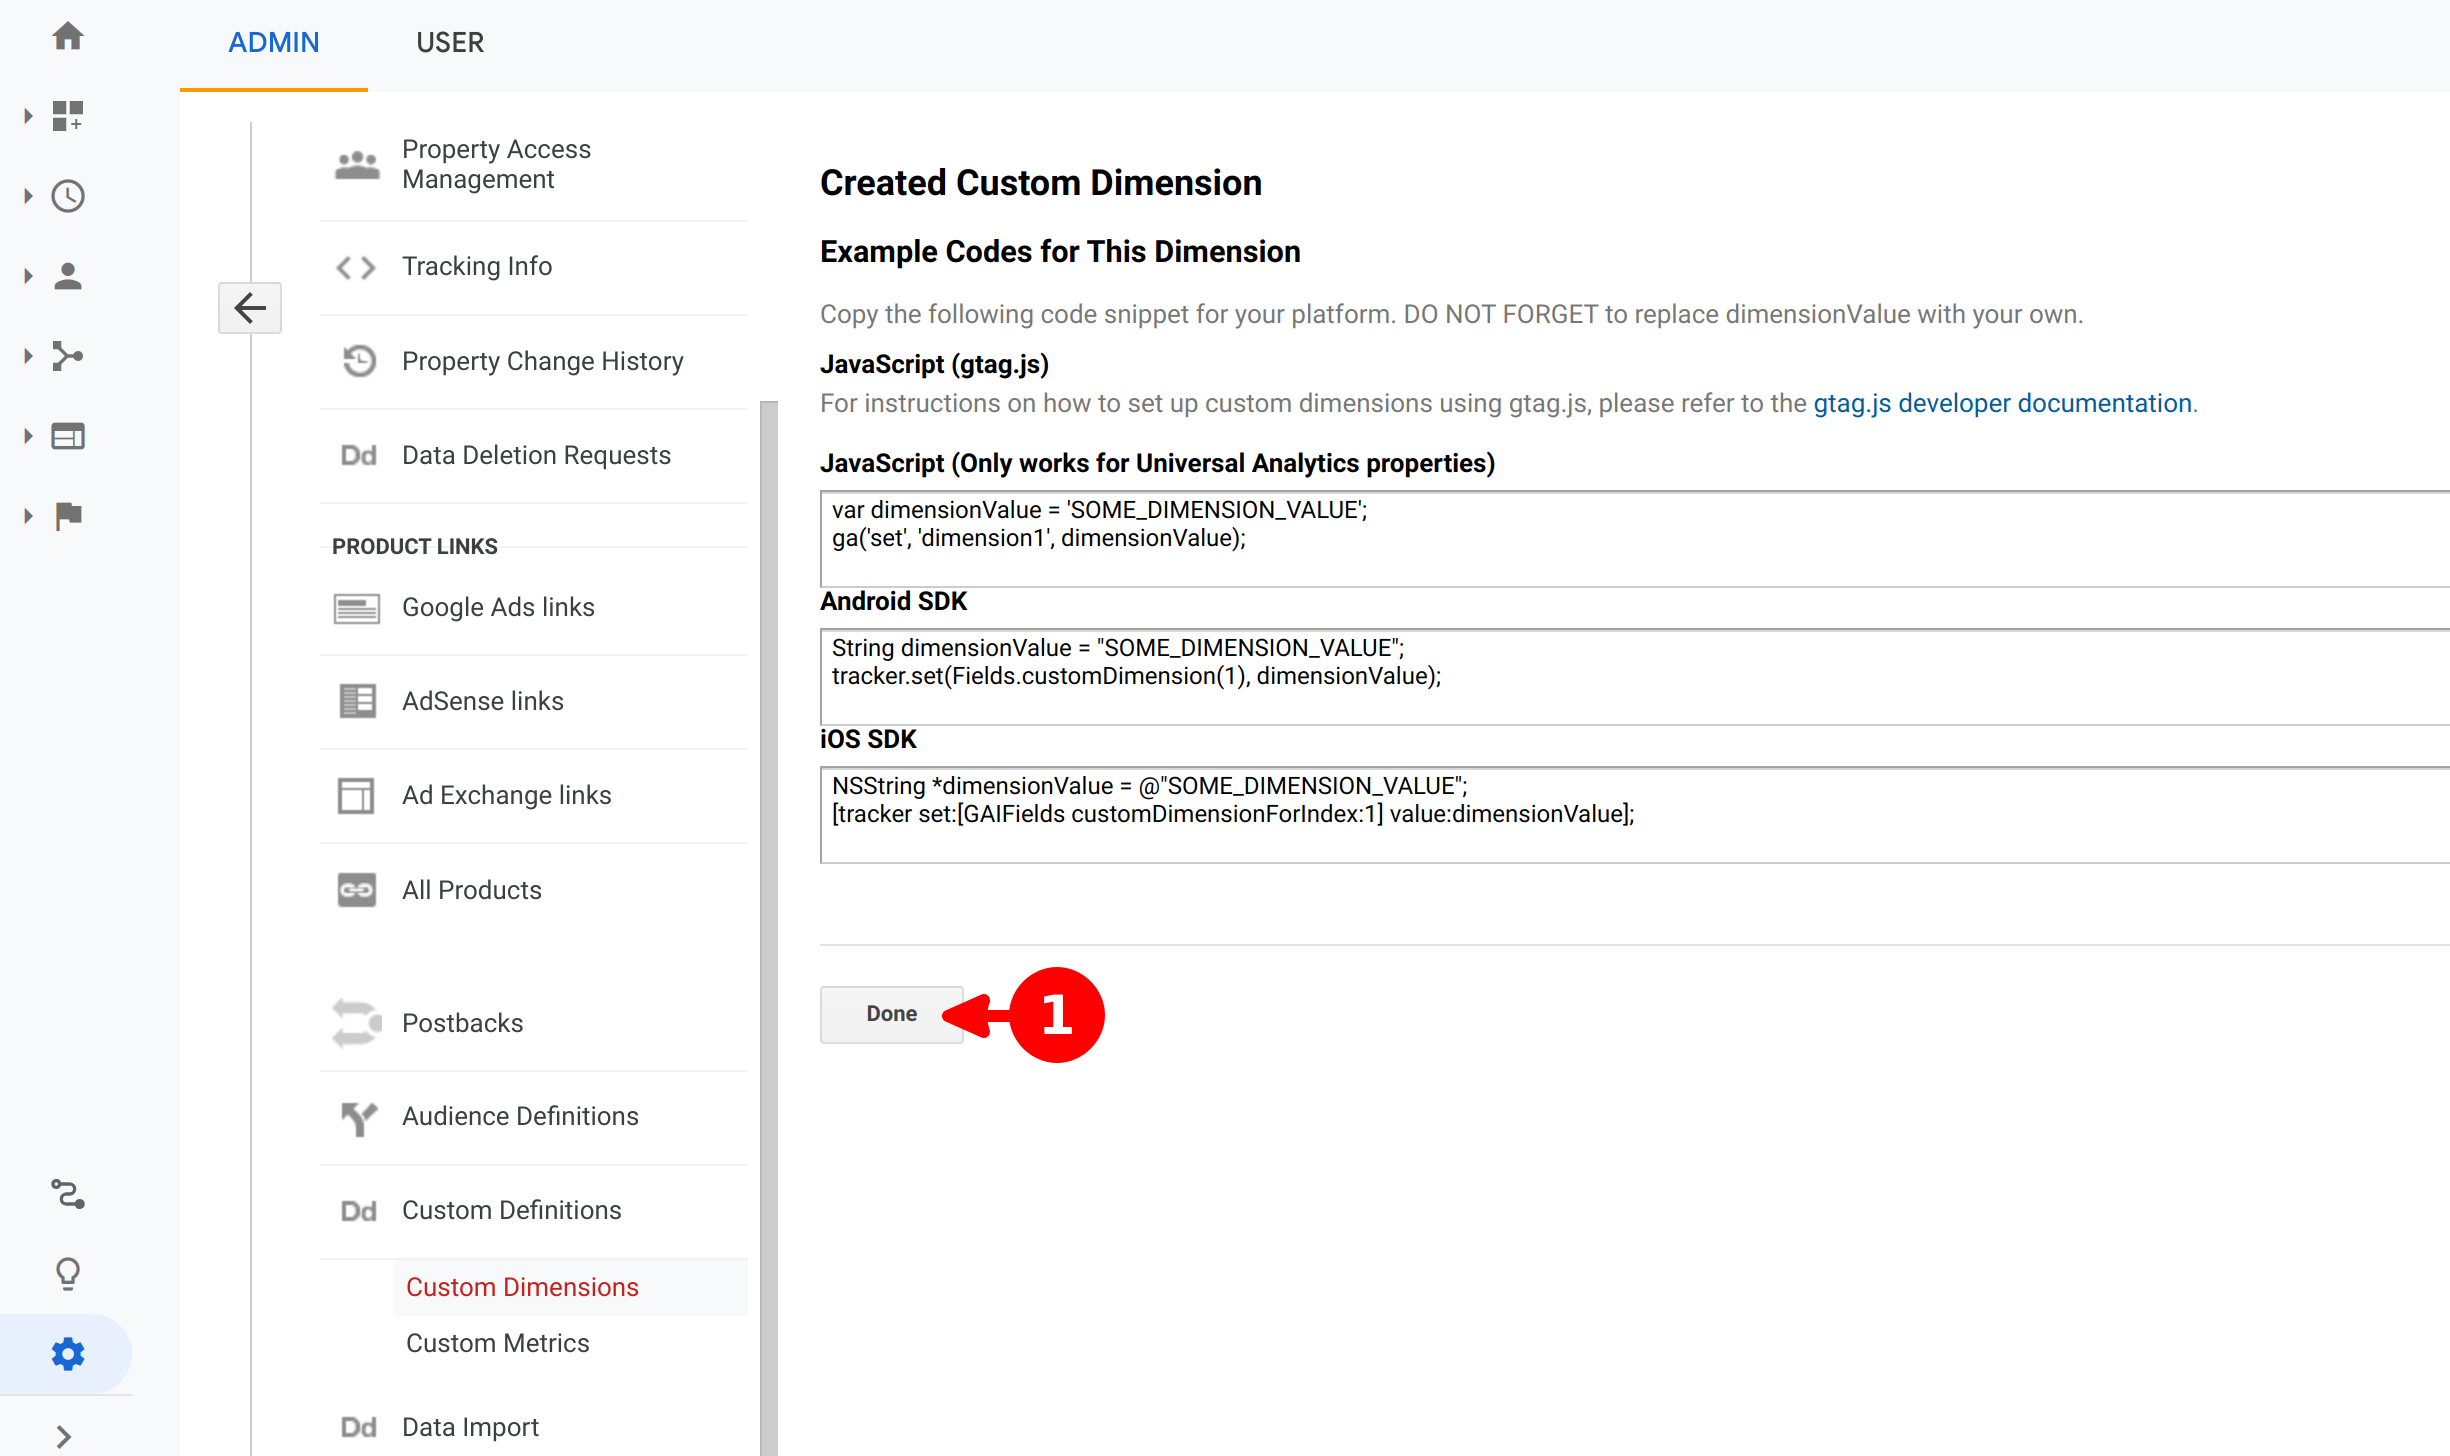Expand the Customization sidebar section arrow
The image size is (2450, 1456).
click(x=28, y=116)
